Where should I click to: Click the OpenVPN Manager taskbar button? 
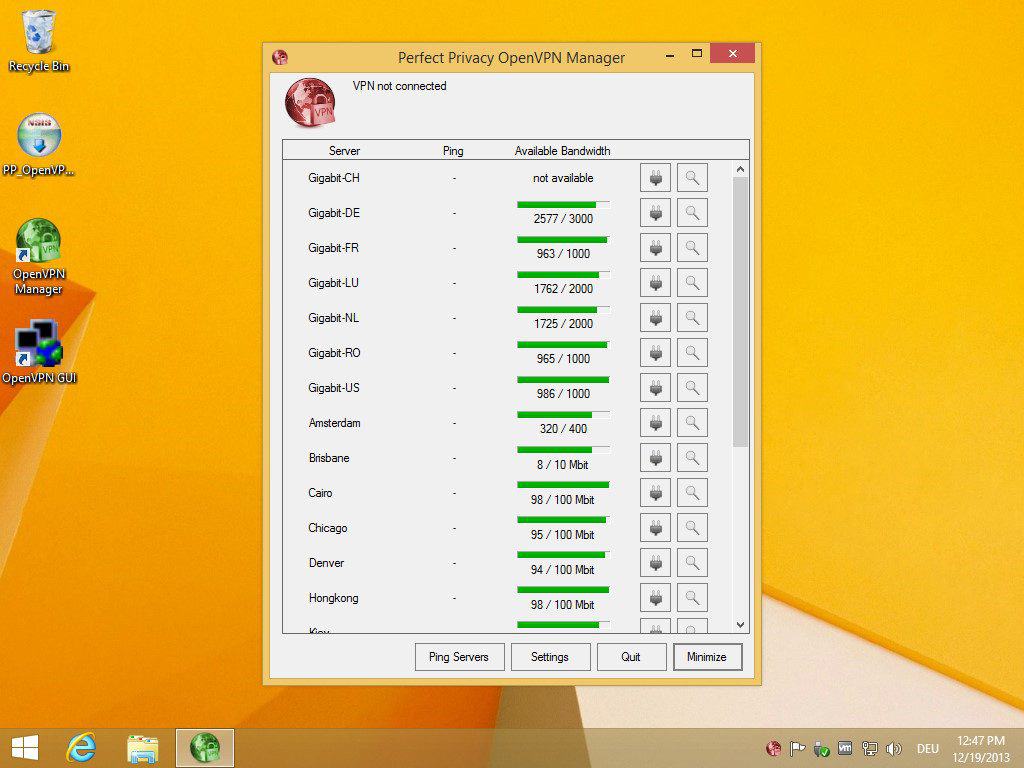click(204, 748)
